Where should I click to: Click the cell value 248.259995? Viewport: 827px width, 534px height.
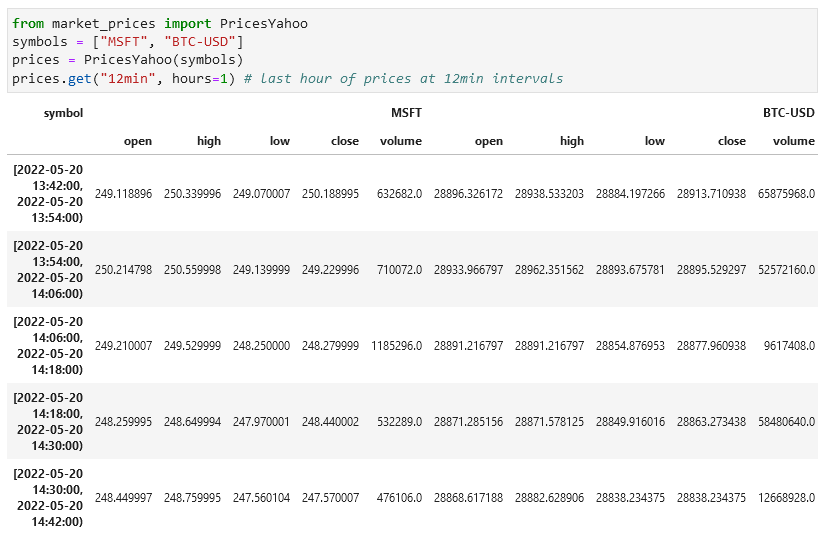coord(123,422)
